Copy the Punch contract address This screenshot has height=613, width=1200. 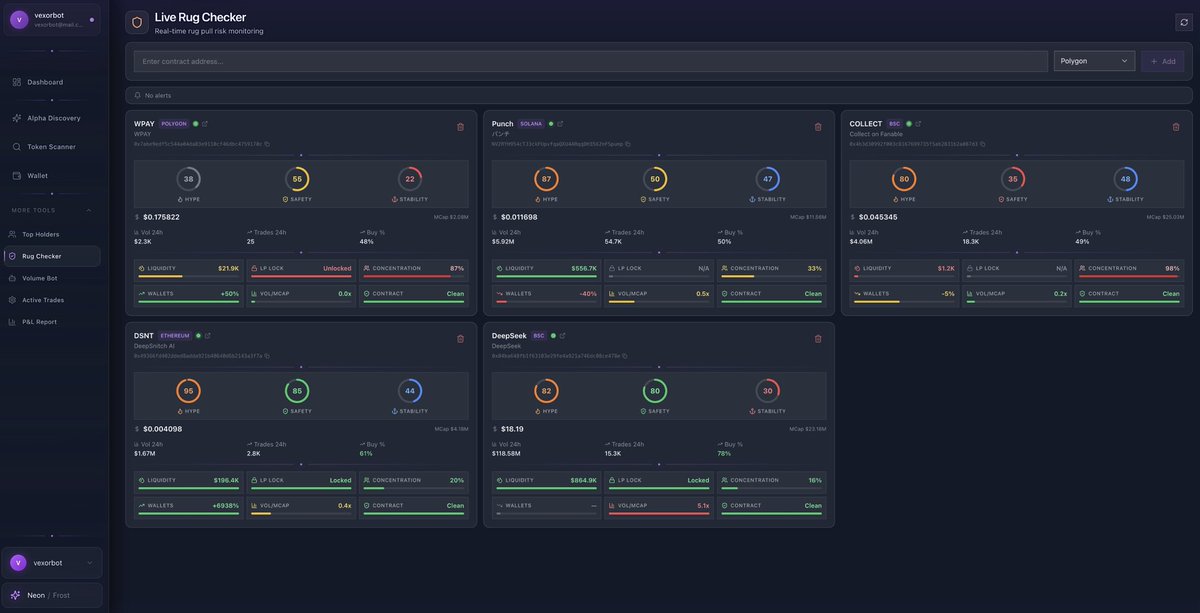click(627, 144)
